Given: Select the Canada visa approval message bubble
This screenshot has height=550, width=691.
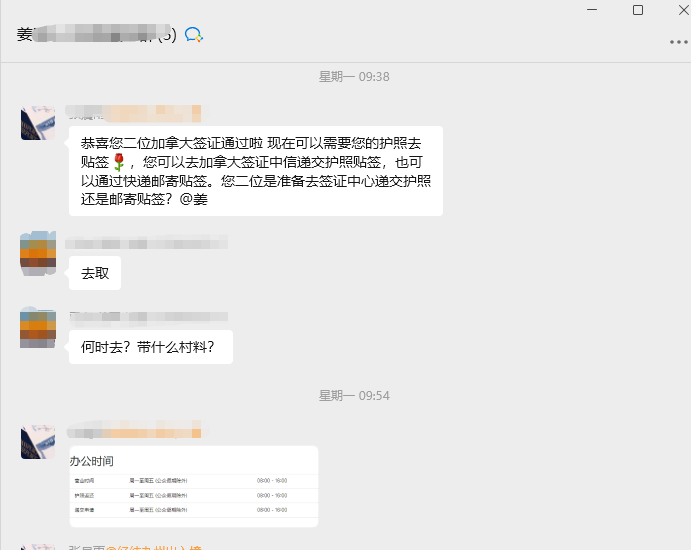Looking at the screenshot, I should pyautogui.click(x=256, y=171).
